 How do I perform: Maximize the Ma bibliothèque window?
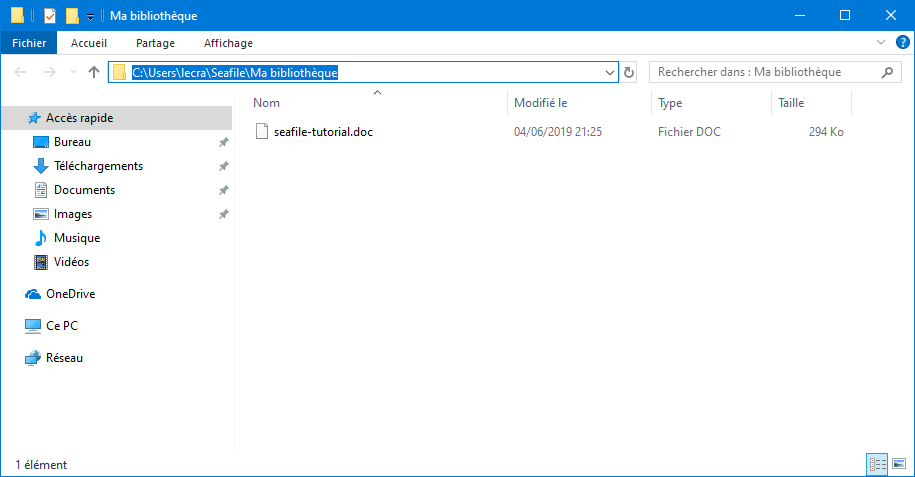[x=845, y=15]
